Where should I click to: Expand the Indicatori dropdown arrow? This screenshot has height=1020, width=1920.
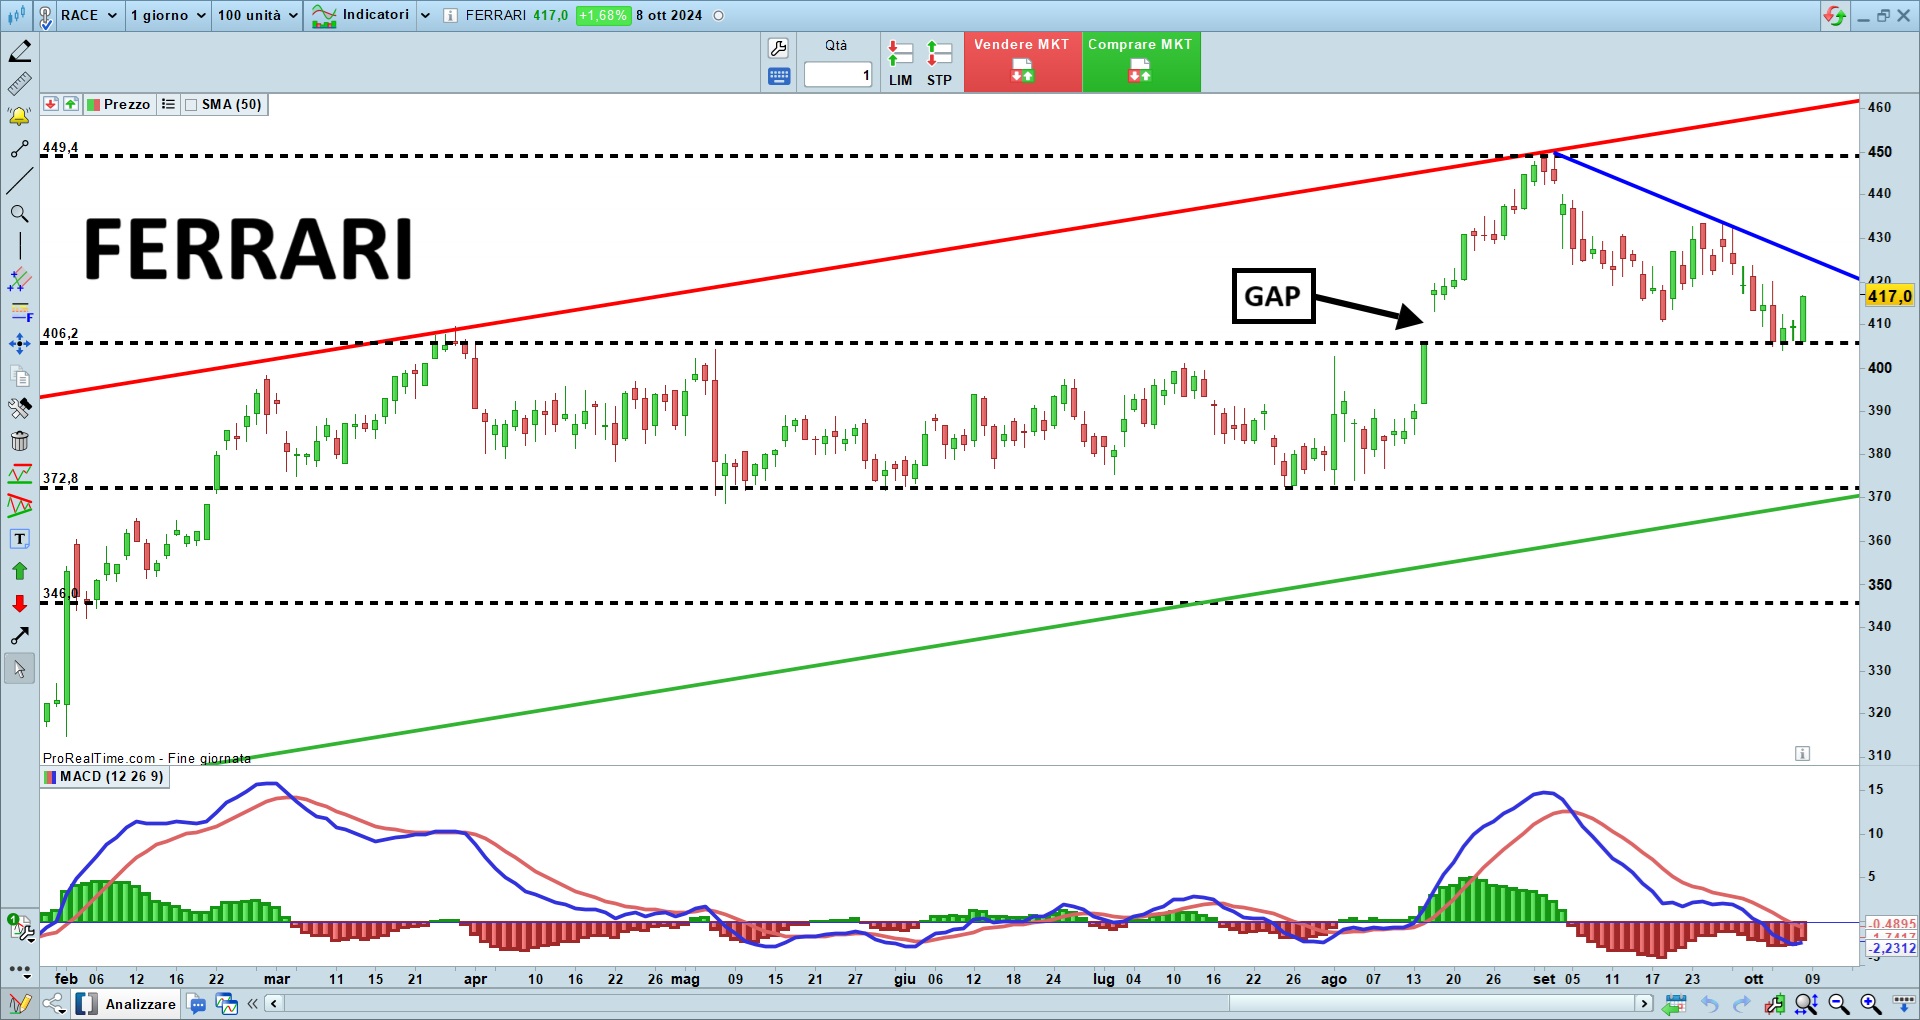(x=425, y=15)
